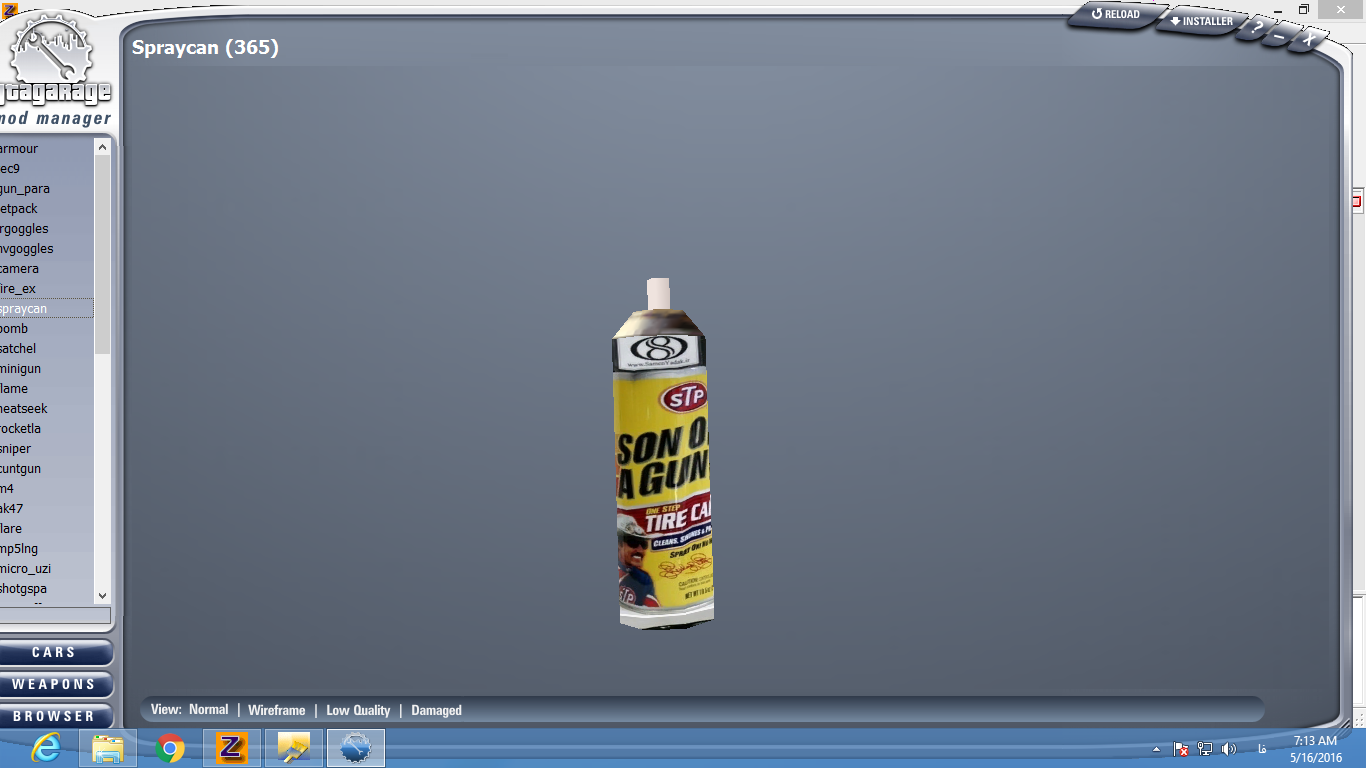Select gun_para in the list
Viewport: 1366px width, 768px height.
point(47,189)
